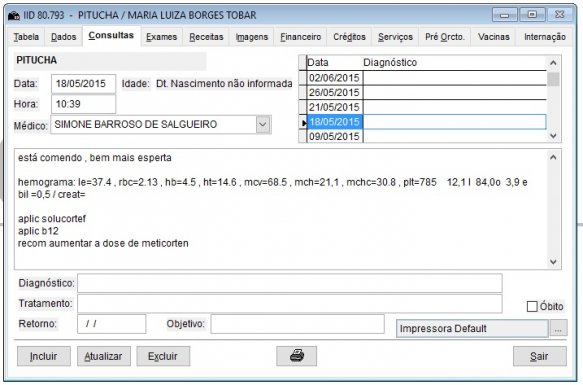583x385 pixels.
Task: Click the Excluir button
Action: pos(163,356)
